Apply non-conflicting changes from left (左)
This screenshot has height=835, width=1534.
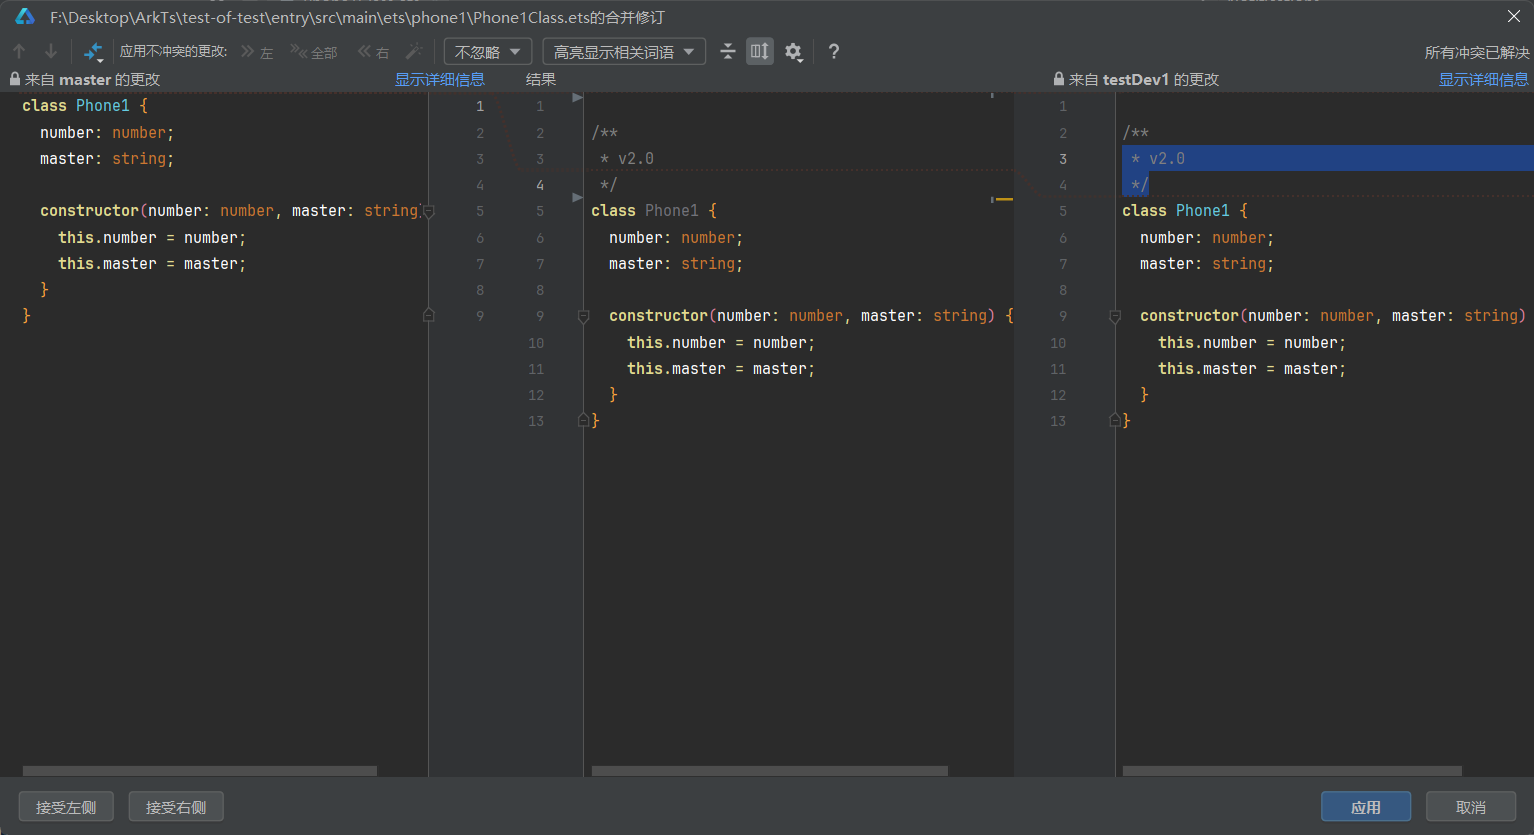257,52
